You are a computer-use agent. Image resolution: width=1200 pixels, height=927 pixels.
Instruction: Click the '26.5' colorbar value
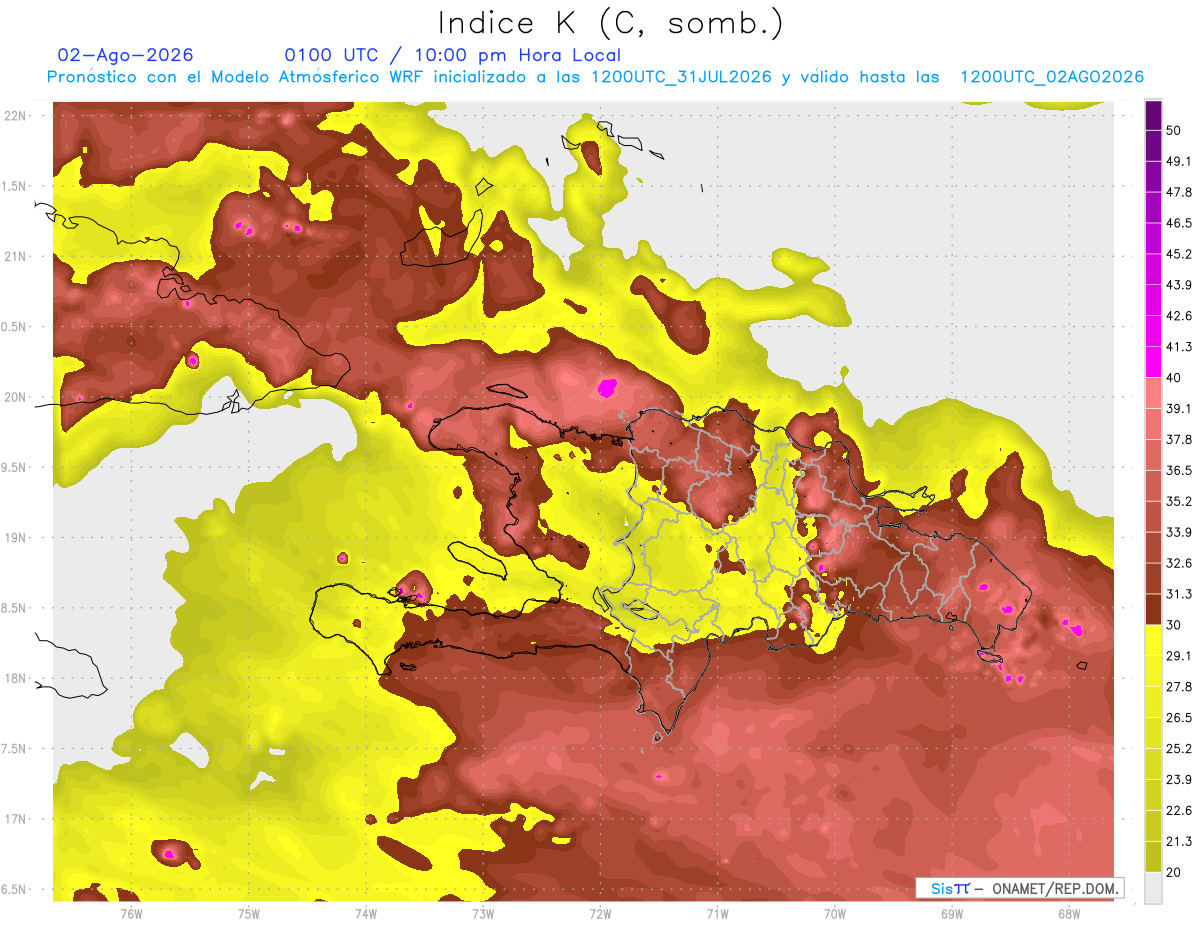point(1179,717)
